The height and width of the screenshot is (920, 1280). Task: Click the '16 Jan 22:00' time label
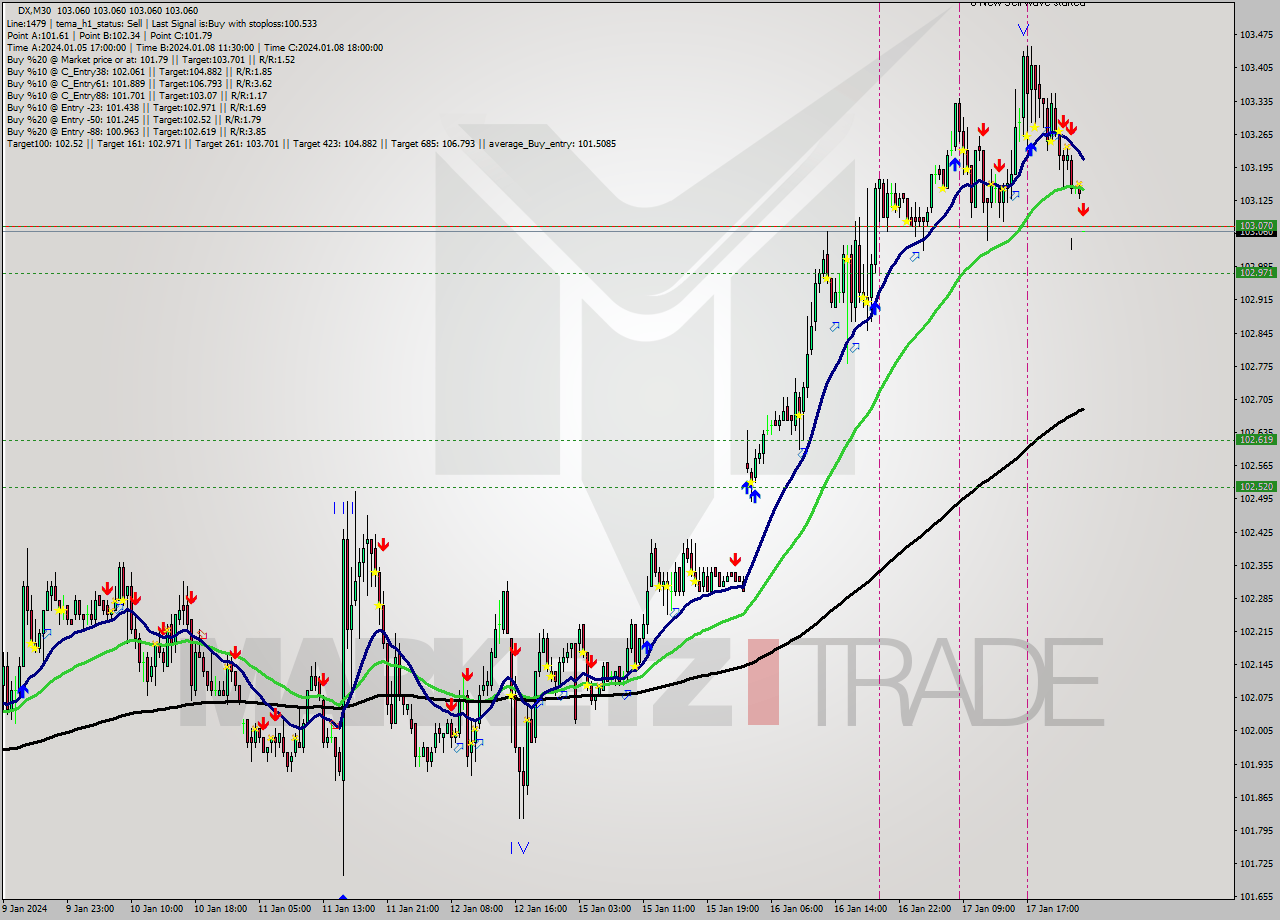[924, 909]
